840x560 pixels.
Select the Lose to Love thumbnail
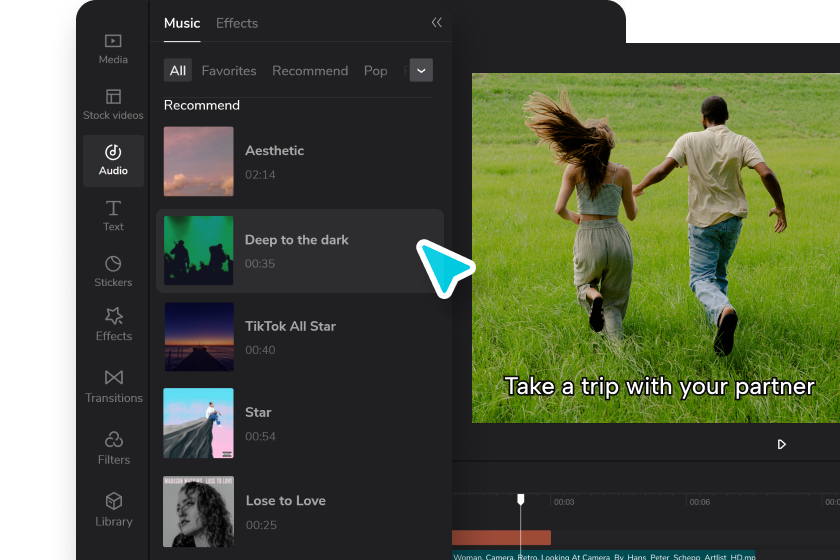tap(198, 511)
